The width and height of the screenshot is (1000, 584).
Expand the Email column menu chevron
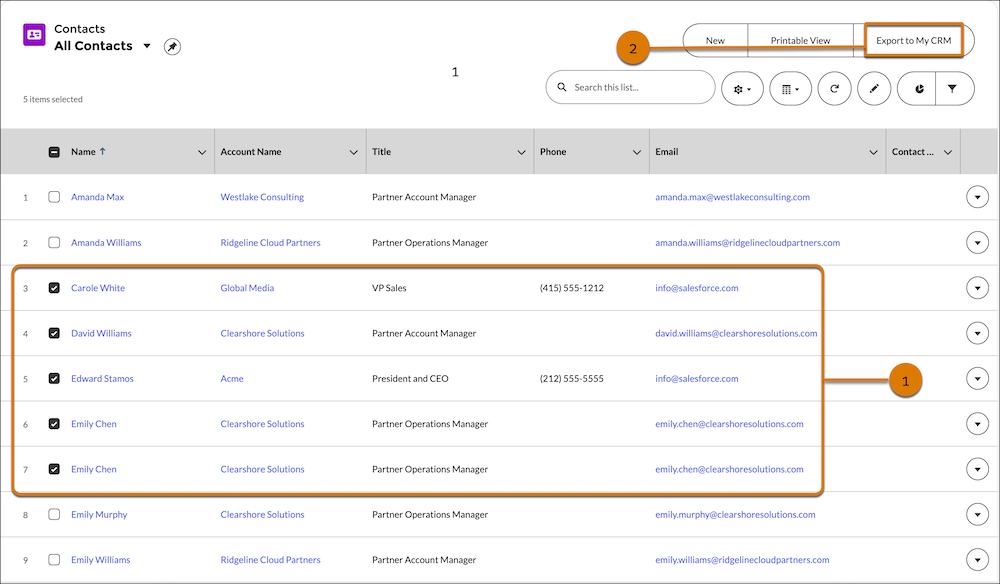point(873,152)
